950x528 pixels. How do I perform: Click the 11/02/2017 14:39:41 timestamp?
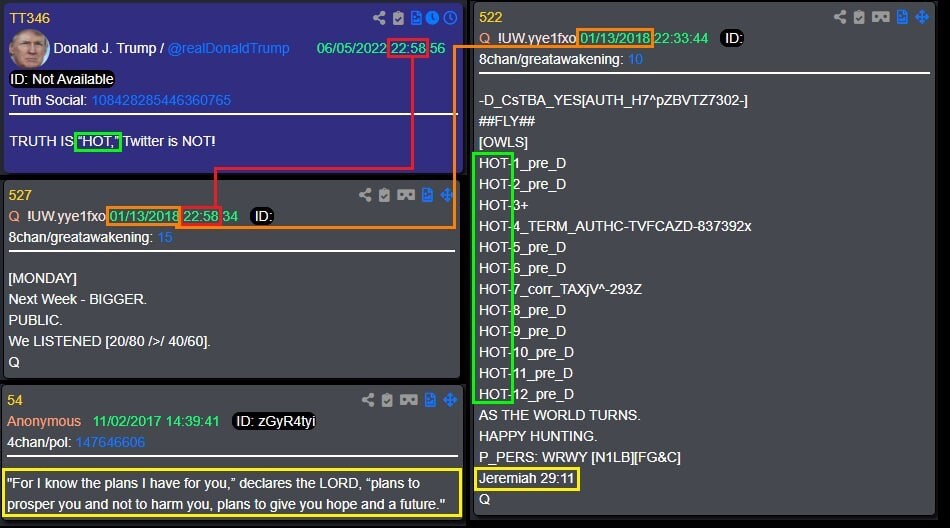[x=156, y=421]
